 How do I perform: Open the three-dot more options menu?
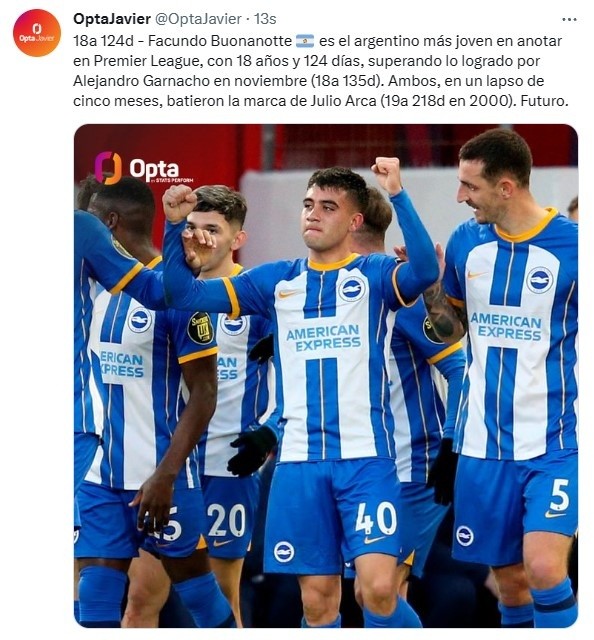pyautogui.click(x=569, y=19)
